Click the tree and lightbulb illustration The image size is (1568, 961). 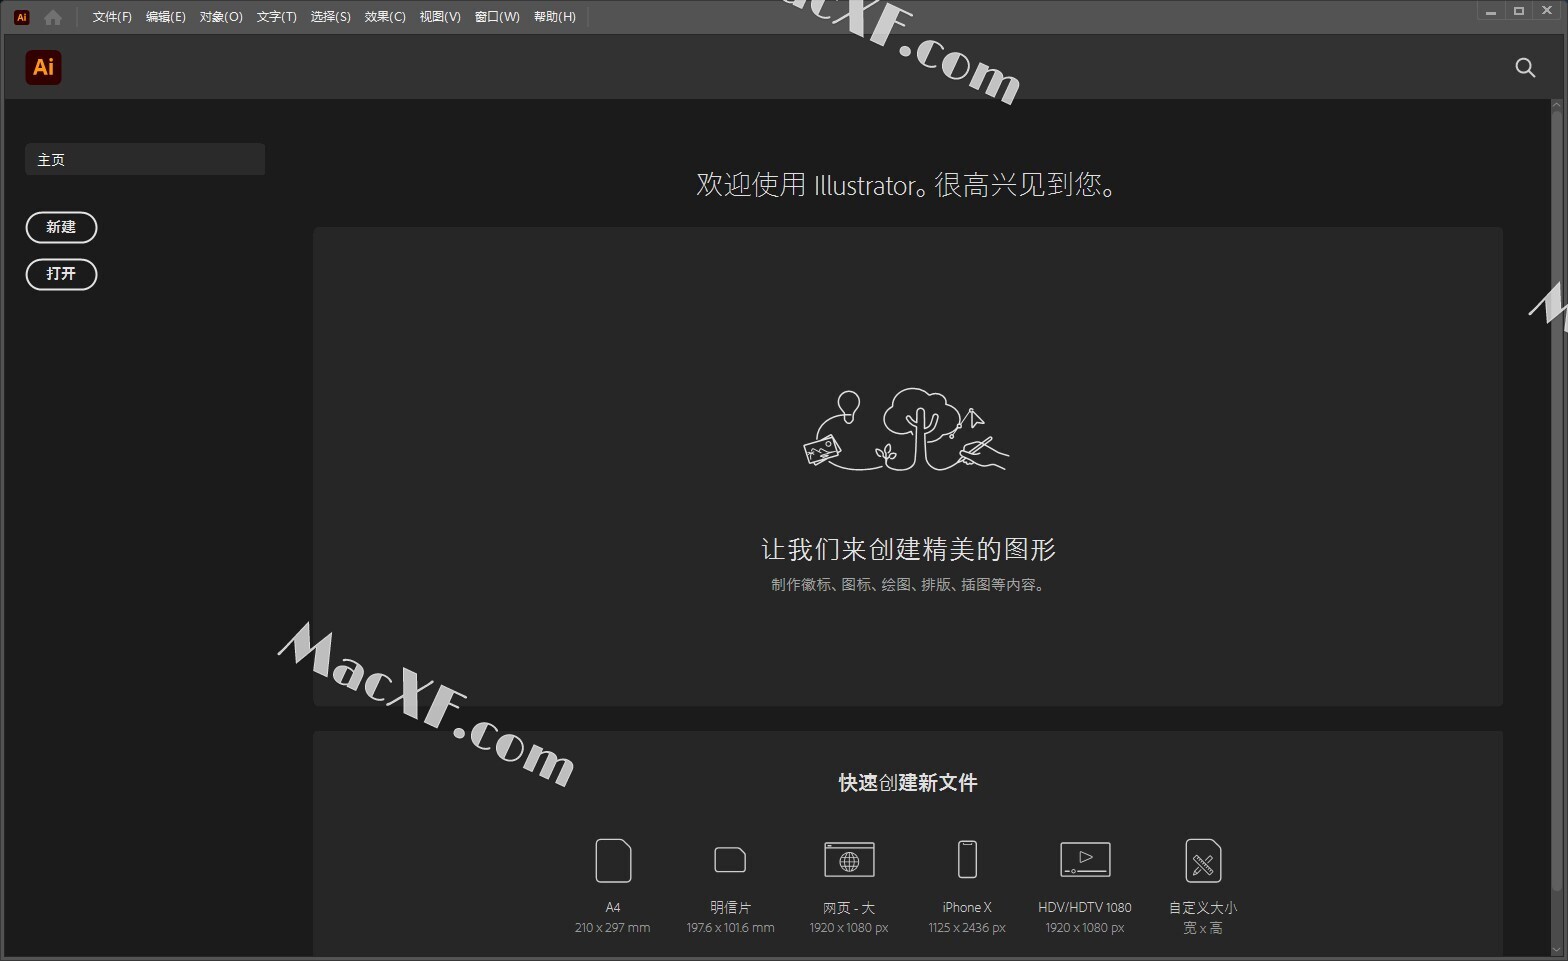(x=907, y=429)
